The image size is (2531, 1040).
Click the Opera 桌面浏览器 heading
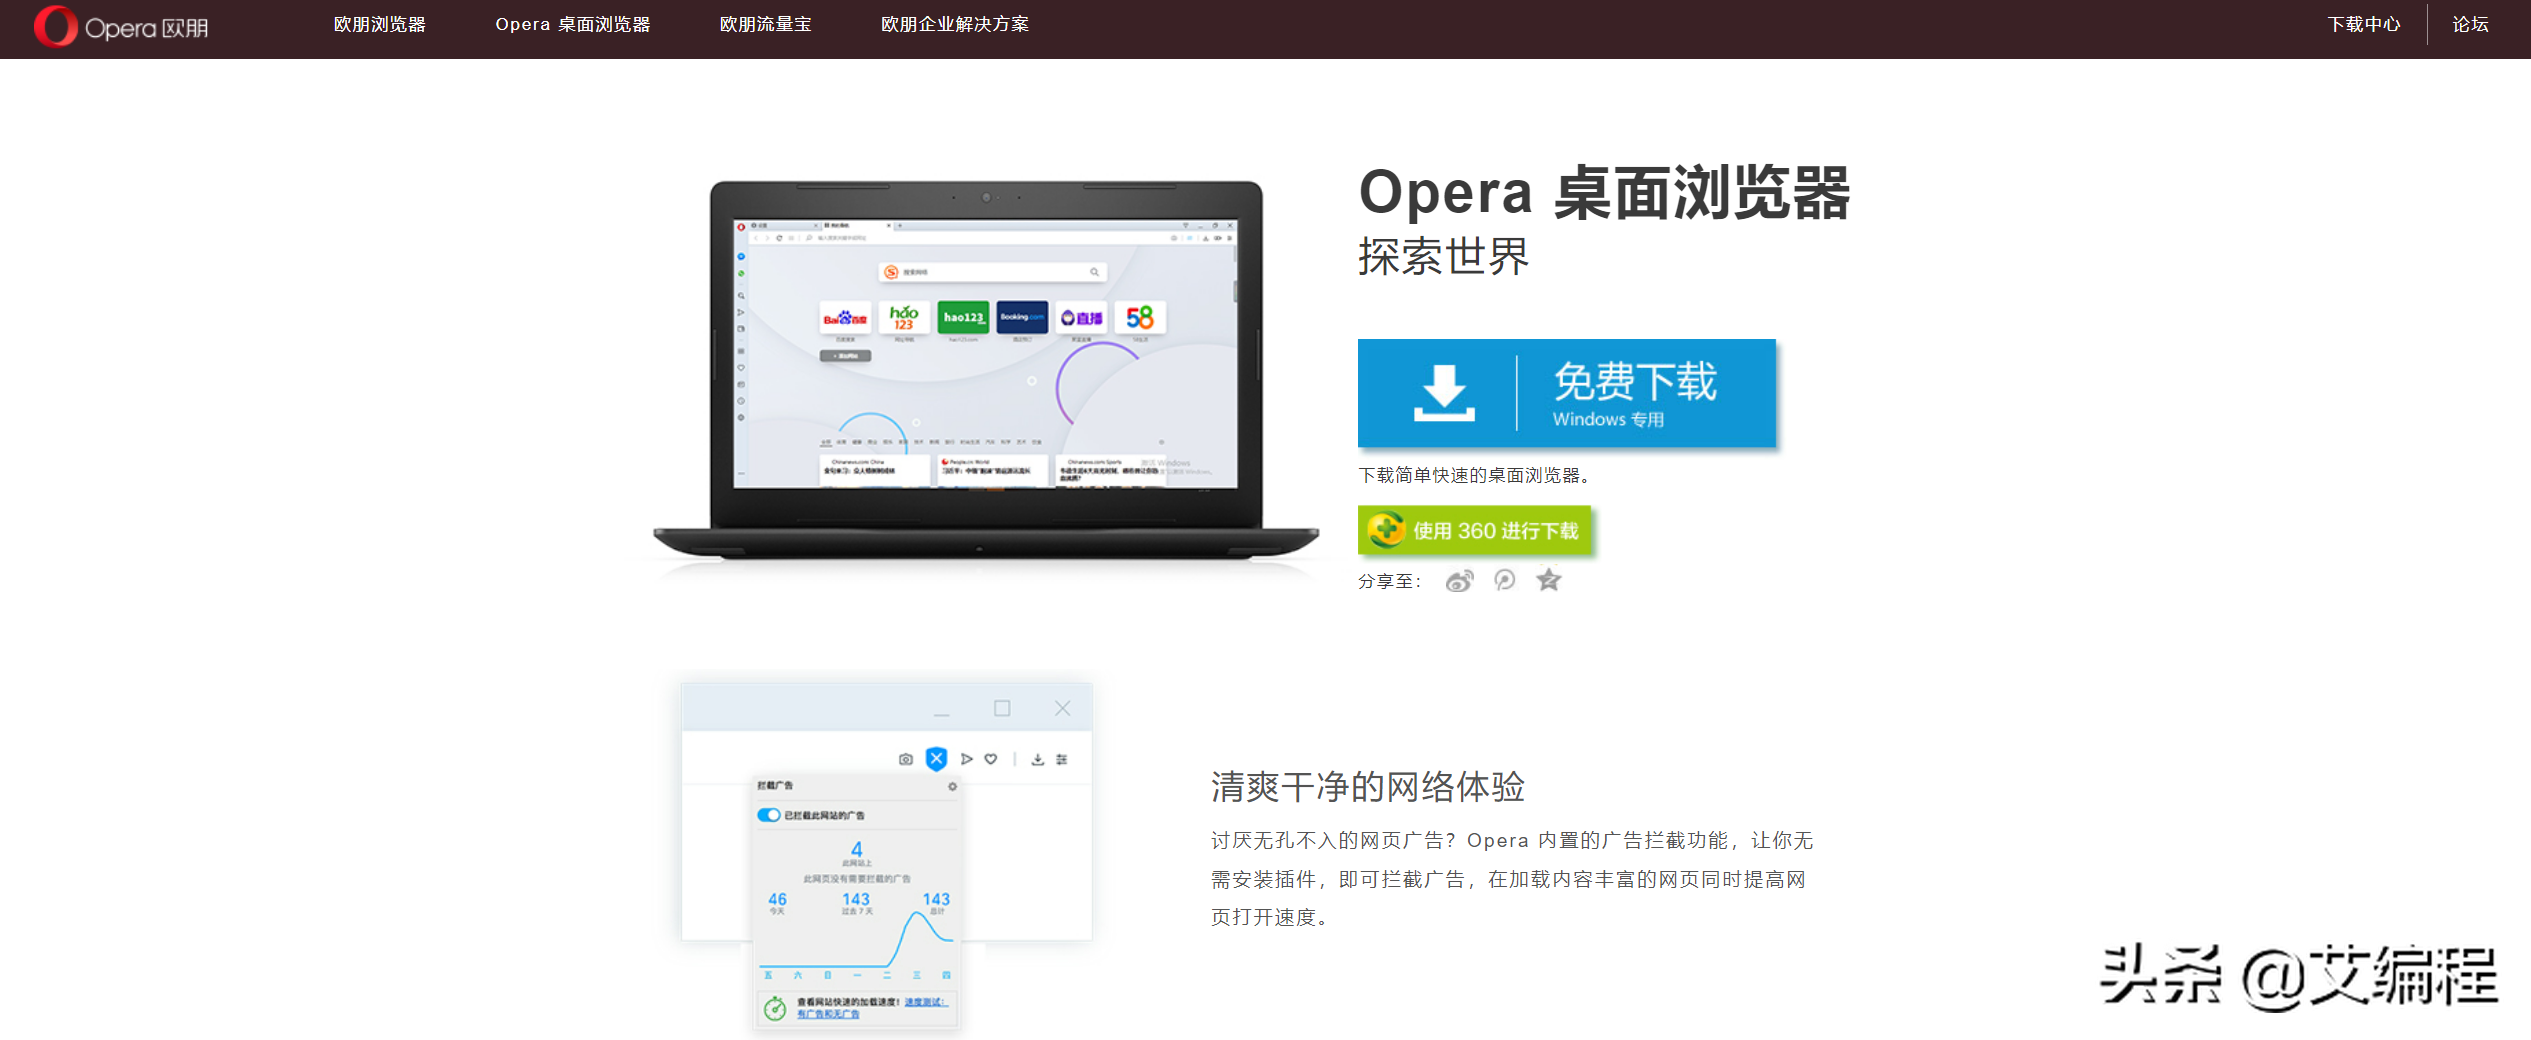point(1605,192)
